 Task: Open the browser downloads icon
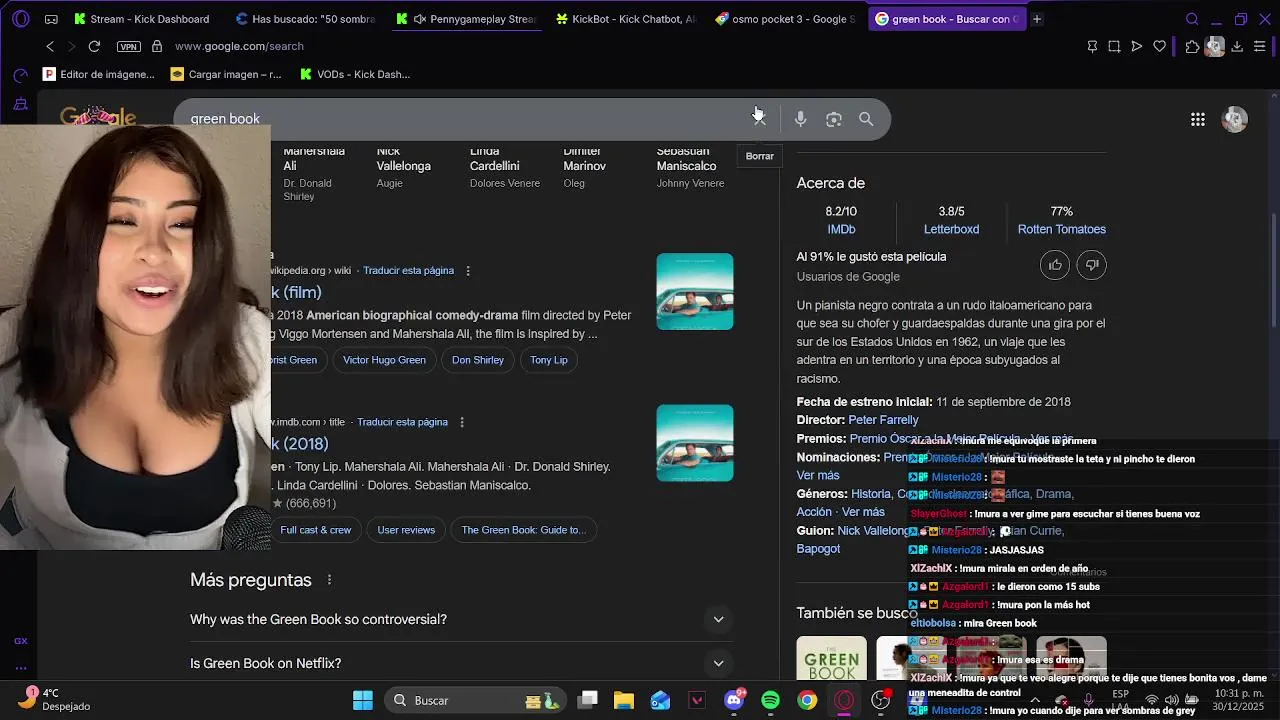(x=1237, y=46)
